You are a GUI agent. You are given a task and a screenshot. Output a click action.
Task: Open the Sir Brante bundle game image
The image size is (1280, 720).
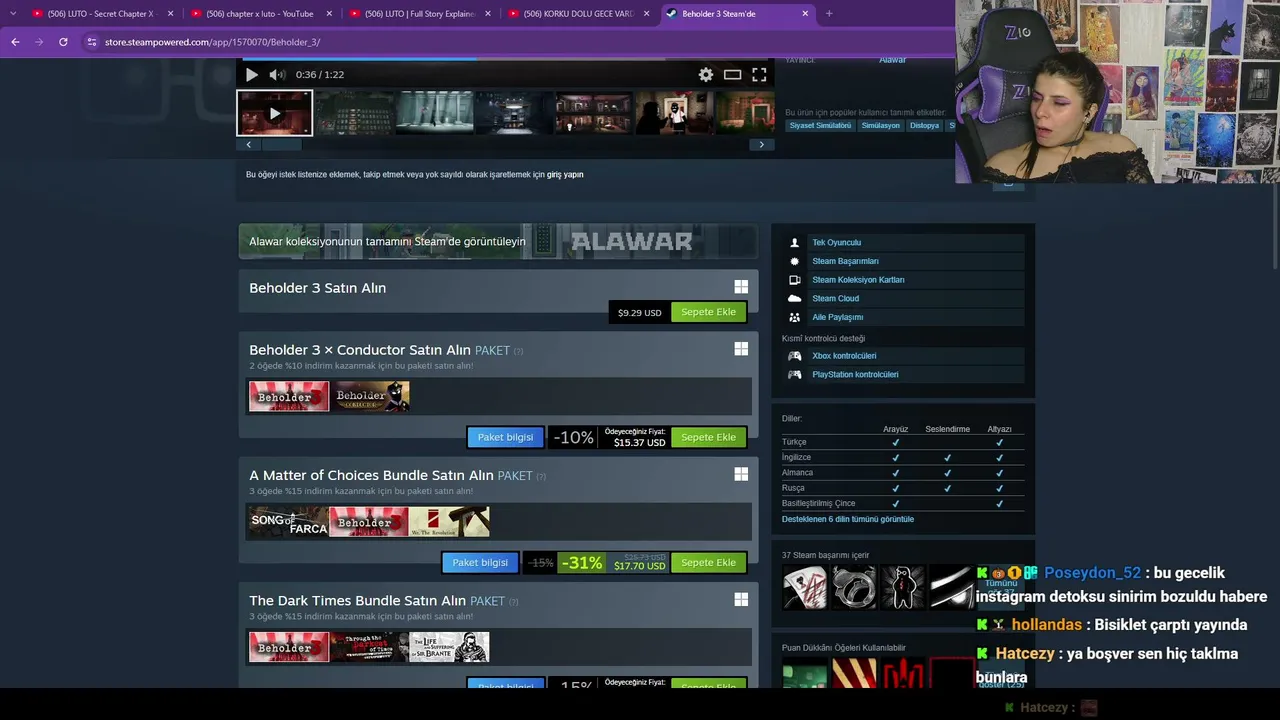pyautogui.click(x=449, y=647)
